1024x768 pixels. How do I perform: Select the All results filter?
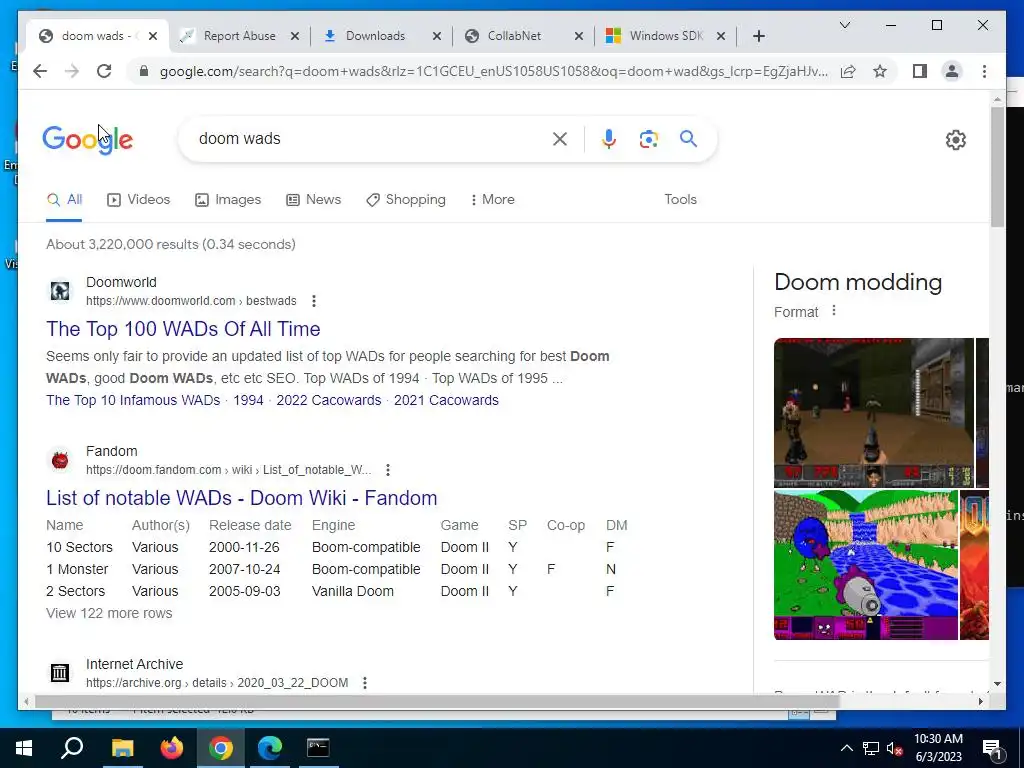pyautogui.click(x=64, y=199)
